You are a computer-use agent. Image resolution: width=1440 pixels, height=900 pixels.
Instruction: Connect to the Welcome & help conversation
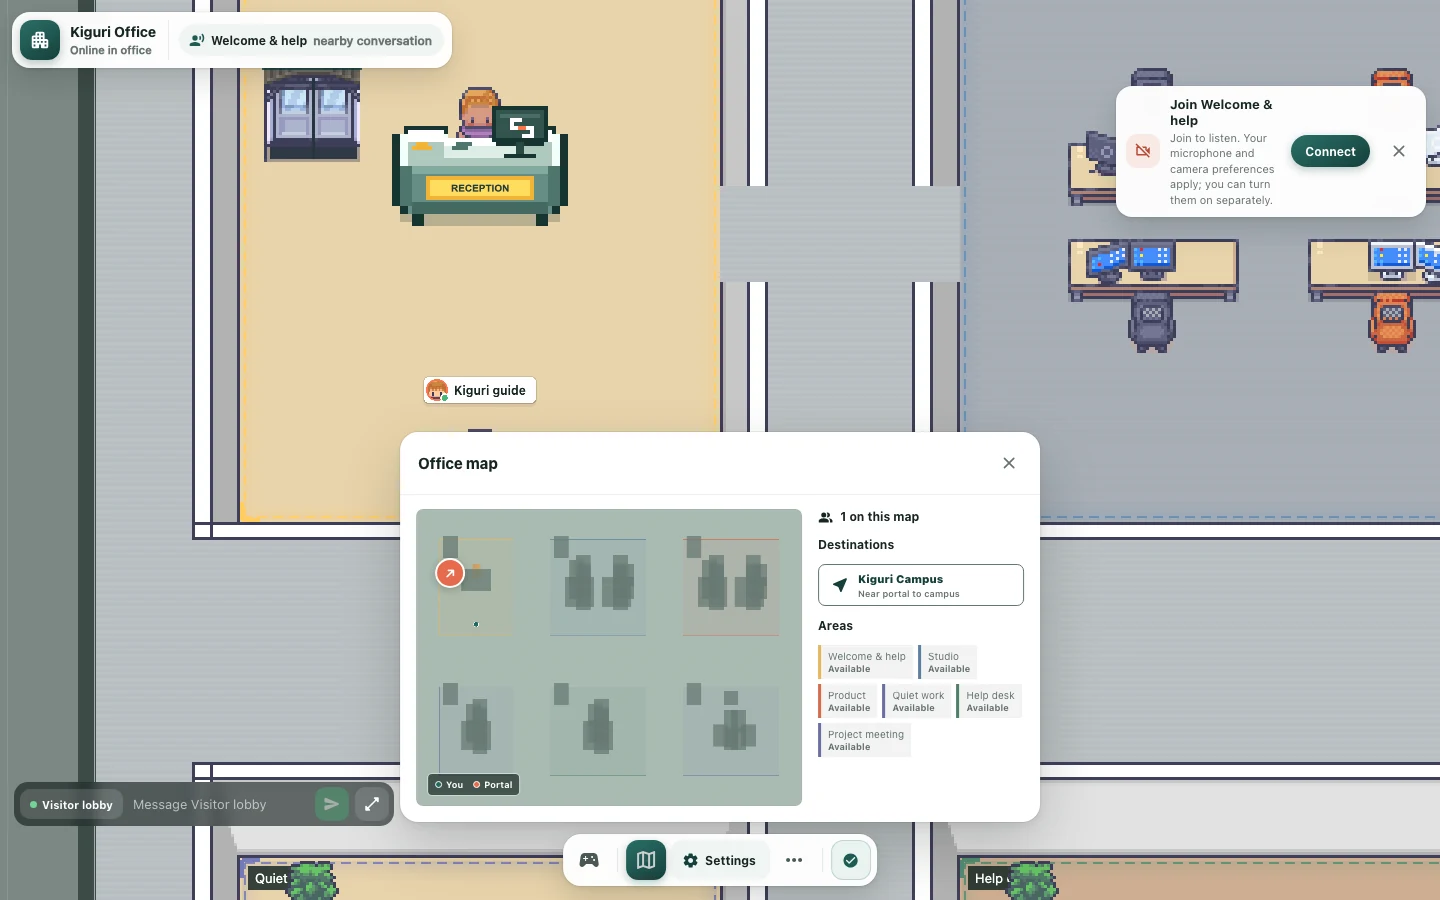point(1330,151)
